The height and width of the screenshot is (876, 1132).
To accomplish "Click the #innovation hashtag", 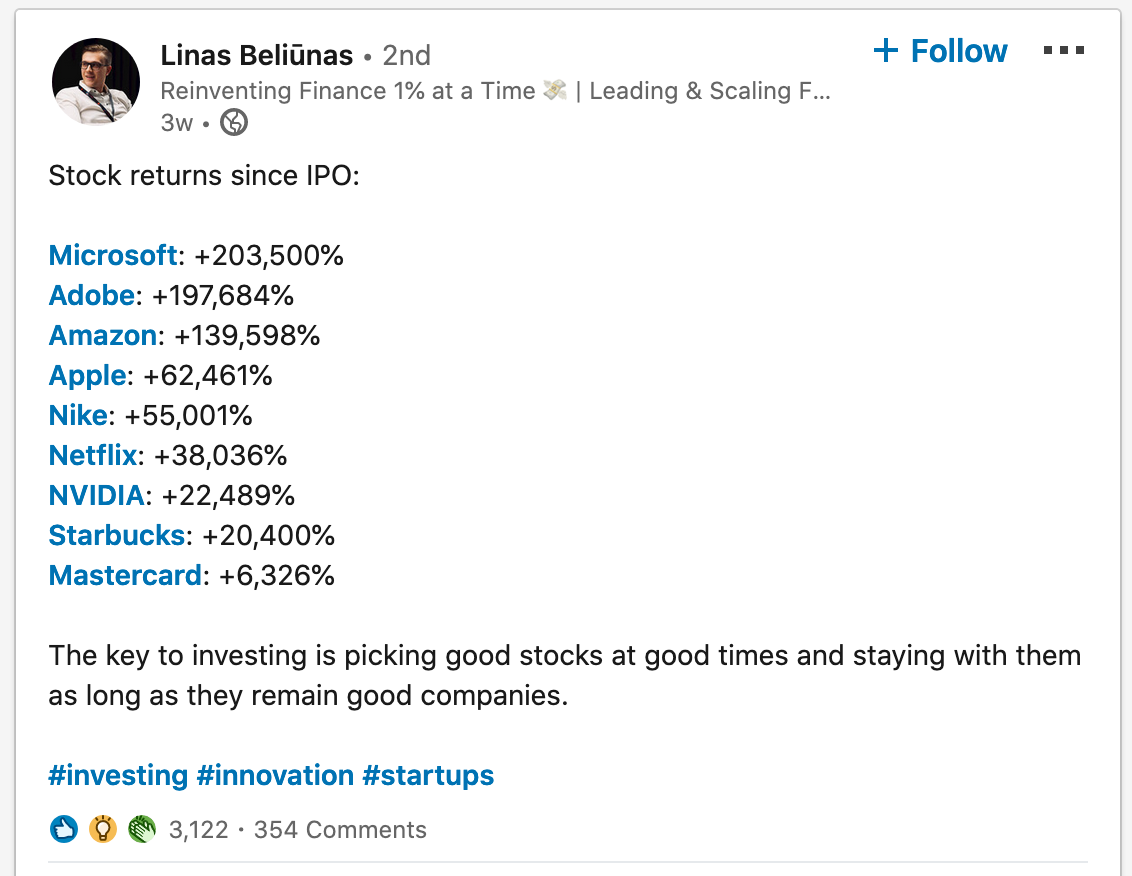I will coord(275,775).
